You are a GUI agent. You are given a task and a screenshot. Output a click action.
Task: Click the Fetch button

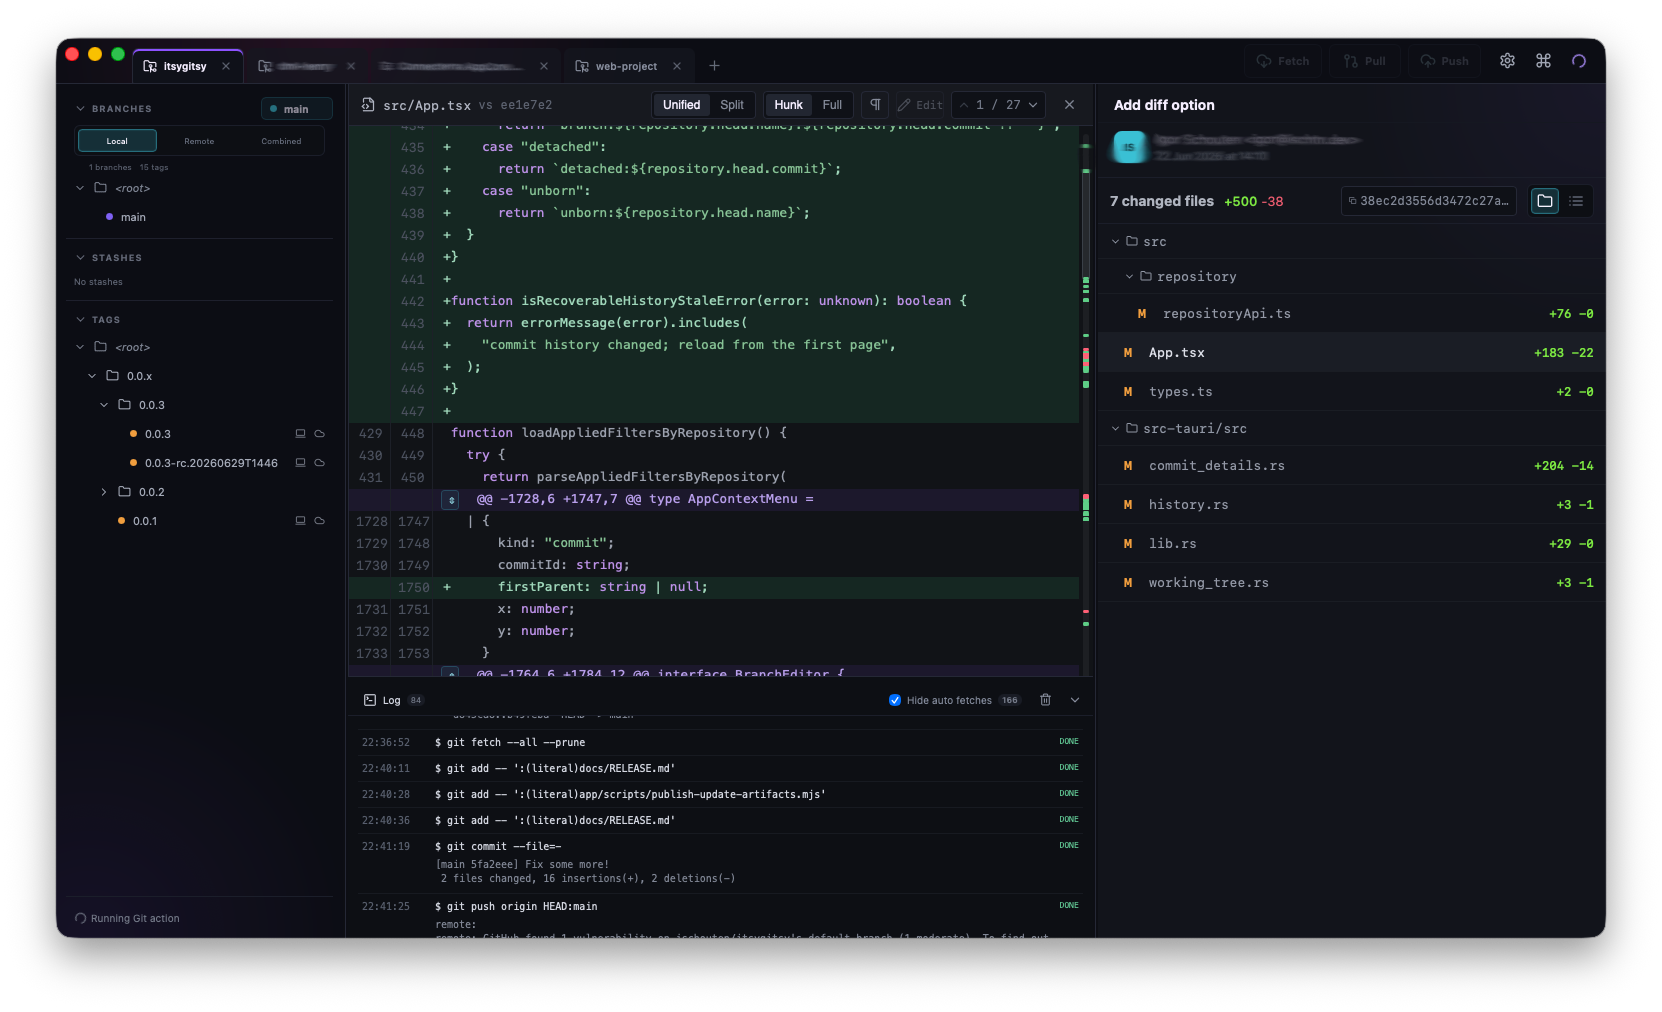[1283, 61]
